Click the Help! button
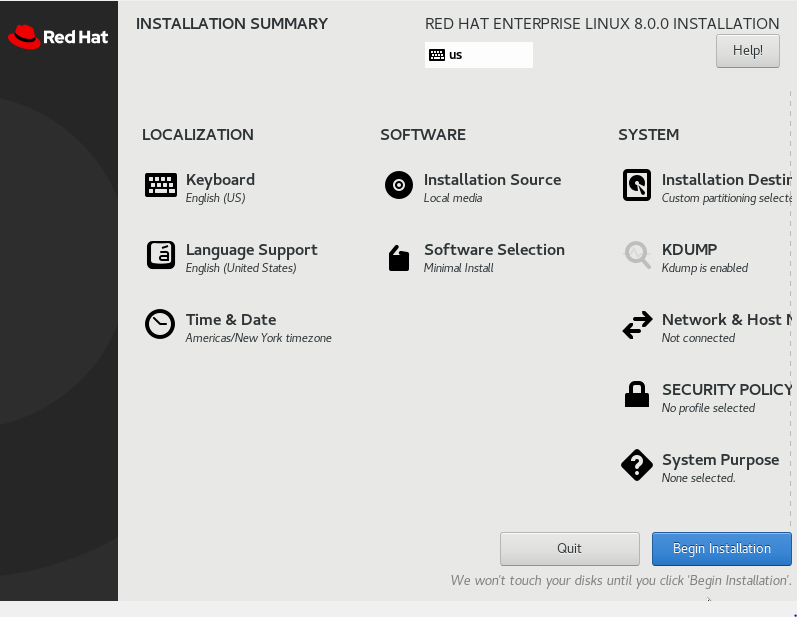The width and height of the screenshot is (797, 617). click(748, 51)
